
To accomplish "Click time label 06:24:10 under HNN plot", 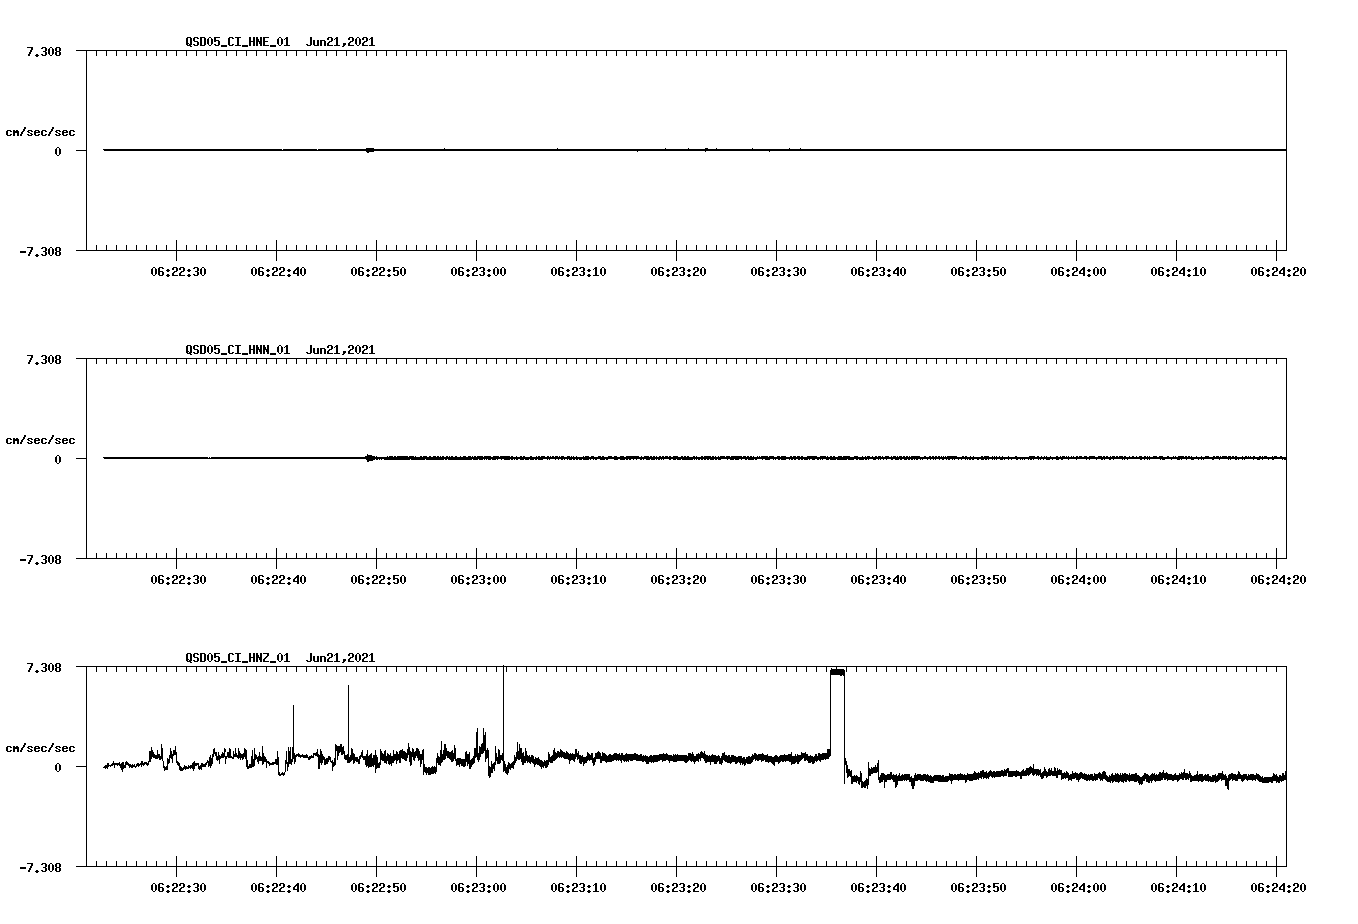I will click(1178, 579).
